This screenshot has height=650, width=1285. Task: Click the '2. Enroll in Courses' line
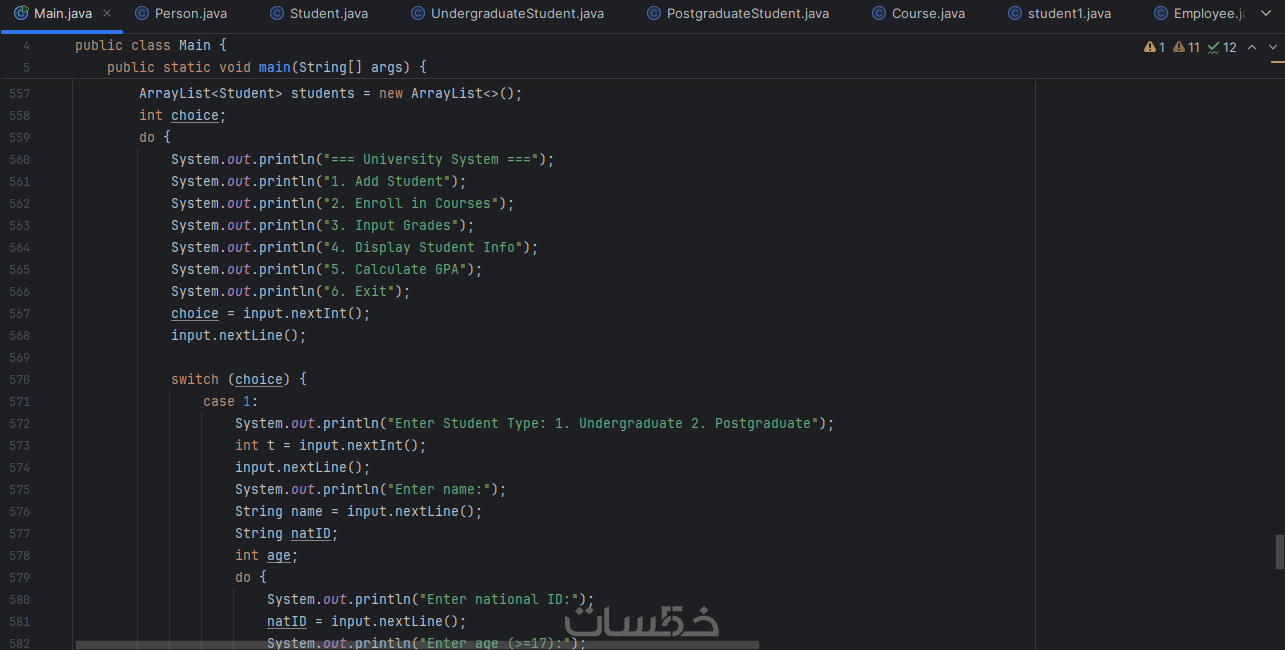(342, 203)
